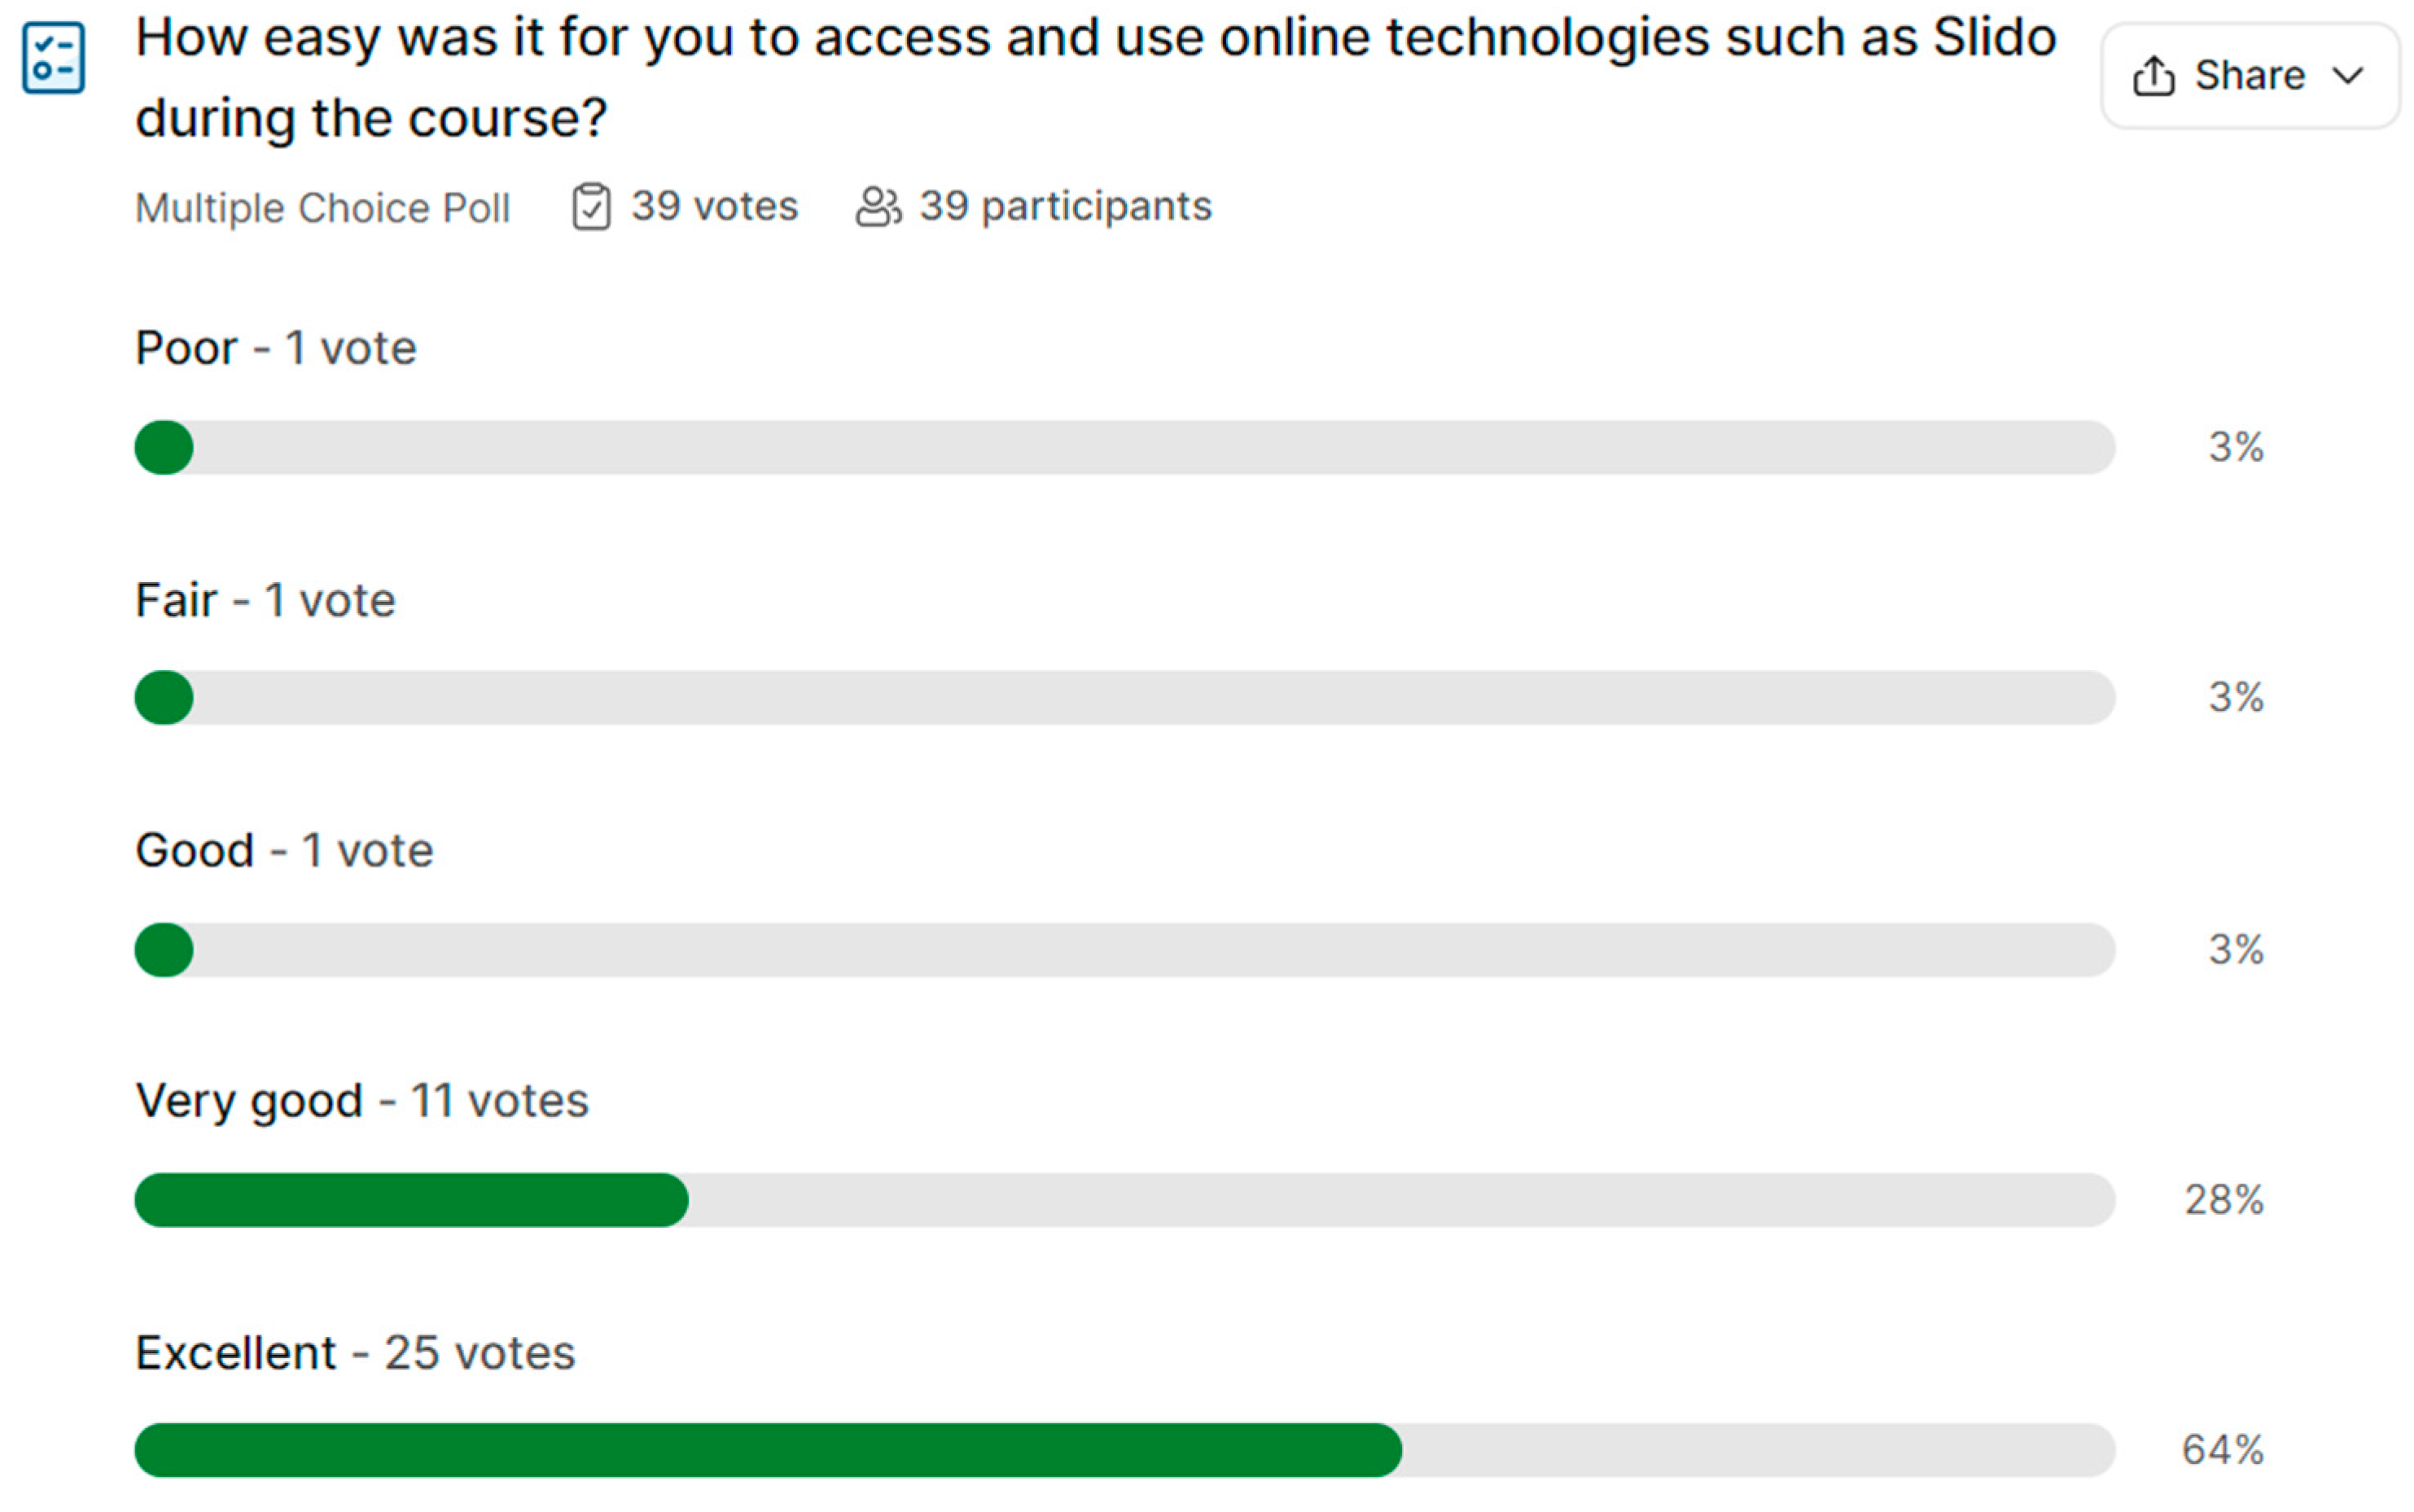2414x1512 pixels.
Task: Select the 'Poor - 1 vote' label
Action: click(276, 348)
